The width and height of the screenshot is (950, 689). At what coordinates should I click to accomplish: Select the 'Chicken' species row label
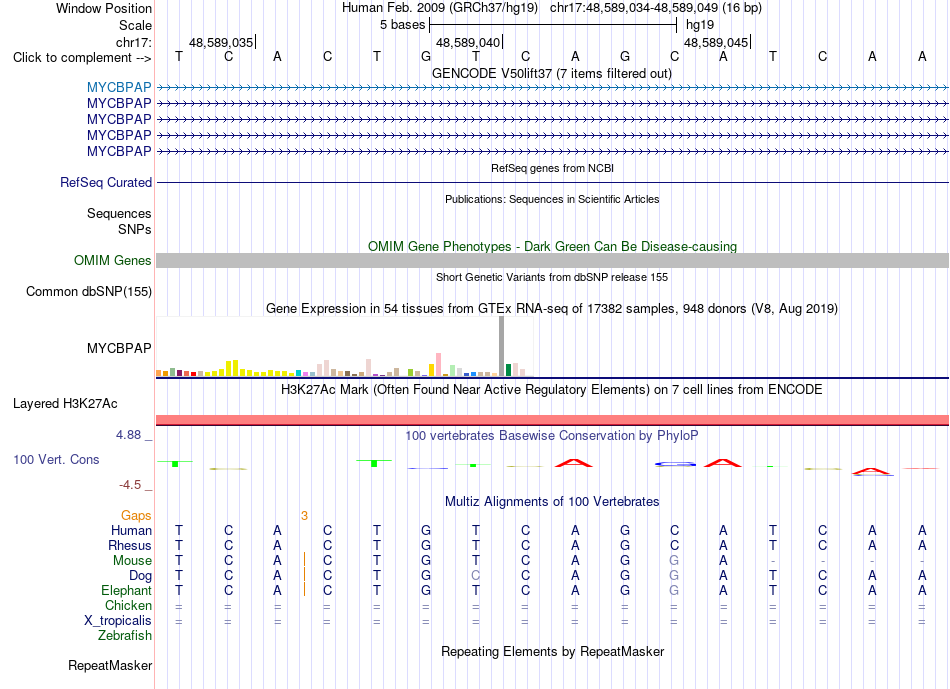coord(128,605)
